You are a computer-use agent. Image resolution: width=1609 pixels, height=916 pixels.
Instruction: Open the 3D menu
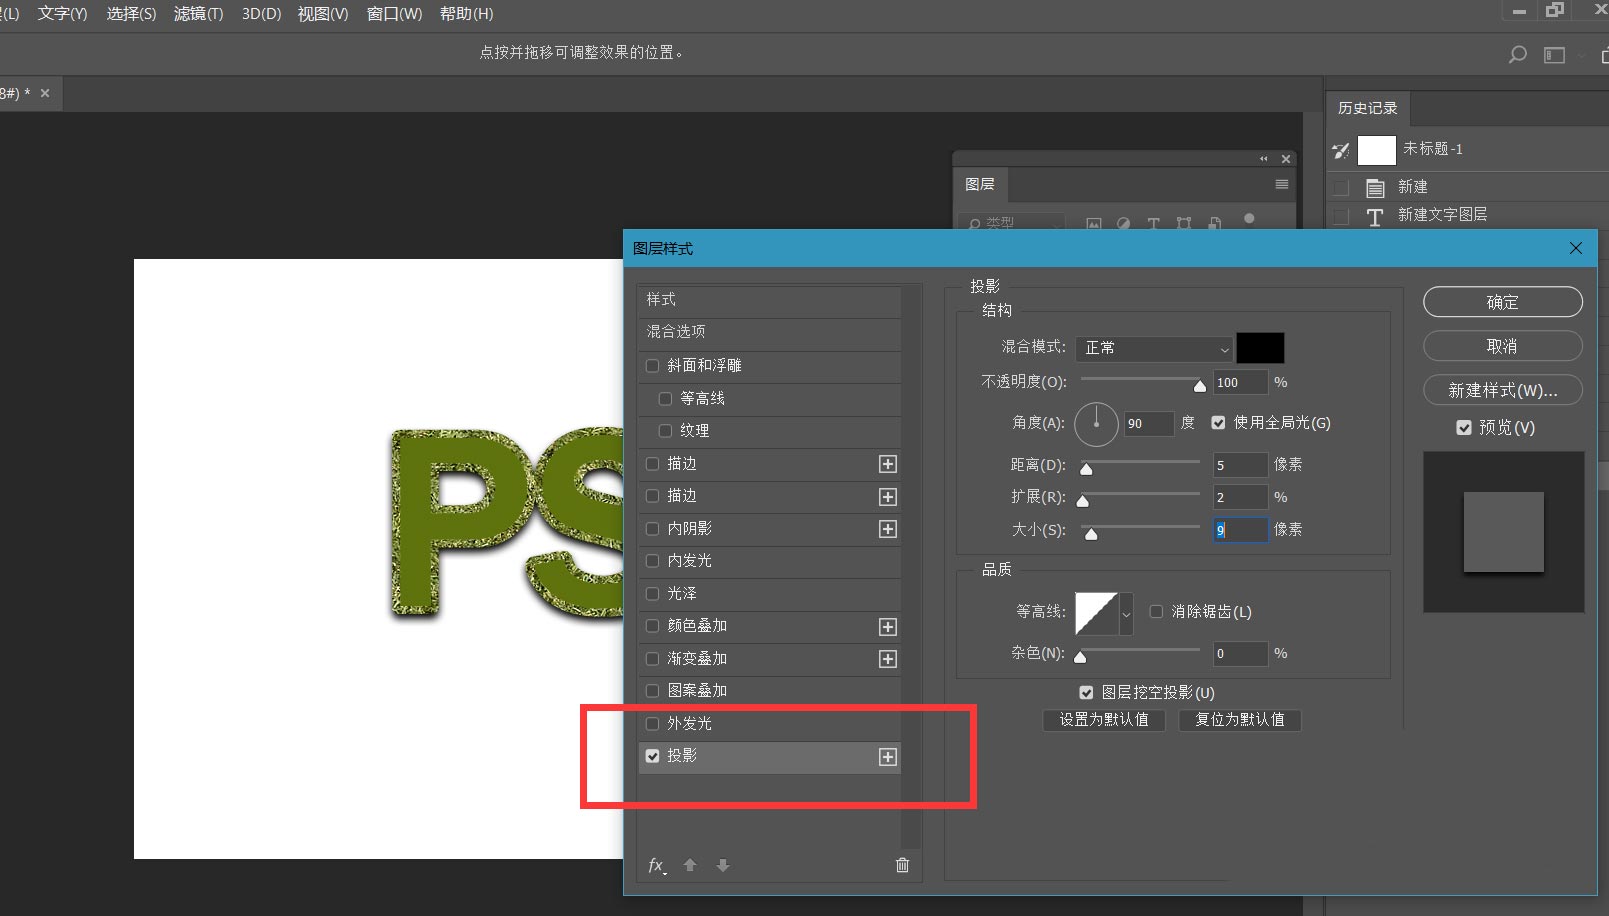[x=261, y=14]
